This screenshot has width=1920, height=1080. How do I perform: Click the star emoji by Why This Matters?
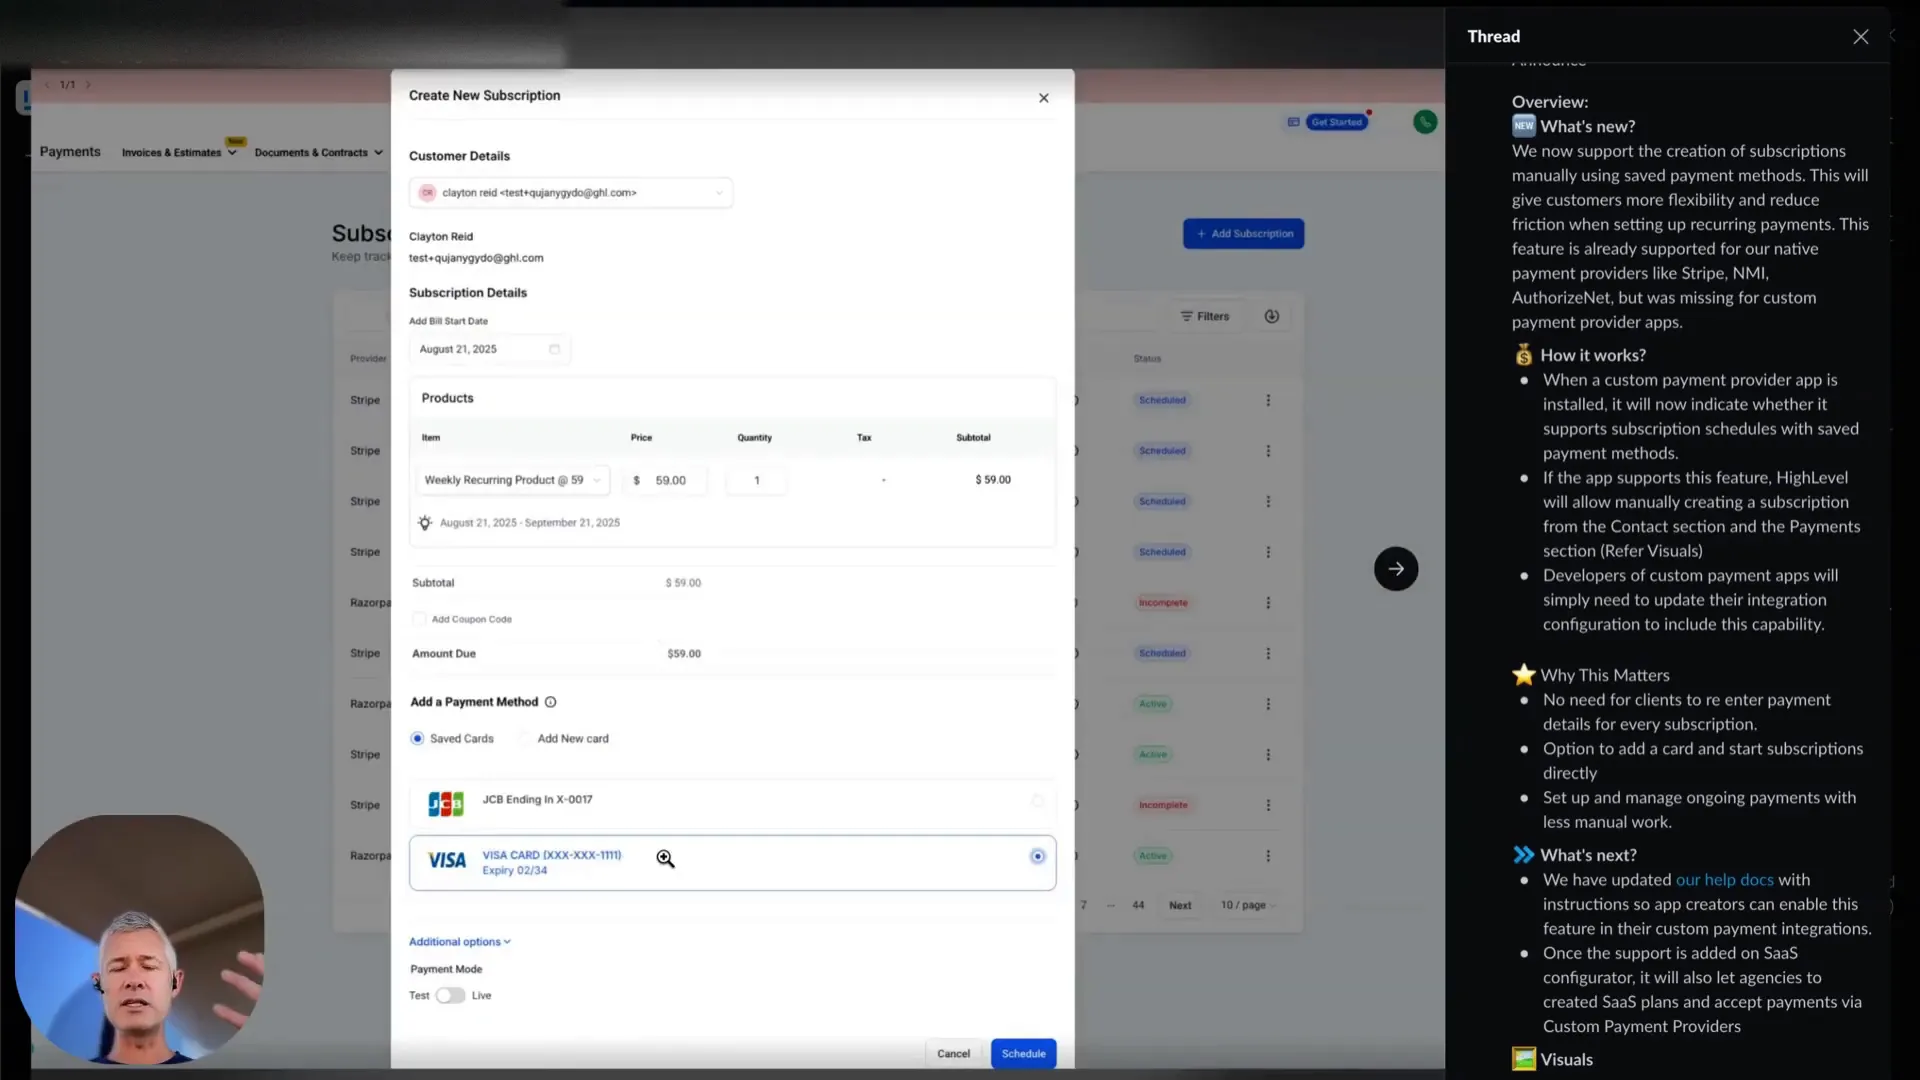(x=1523, y=675)
